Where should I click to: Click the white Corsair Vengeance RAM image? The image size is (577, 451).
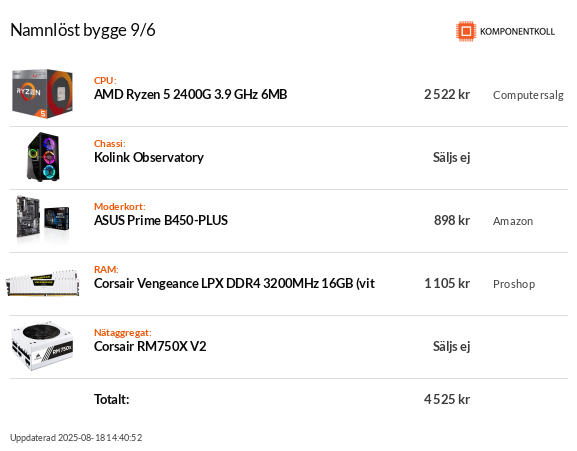coord(42,283)
